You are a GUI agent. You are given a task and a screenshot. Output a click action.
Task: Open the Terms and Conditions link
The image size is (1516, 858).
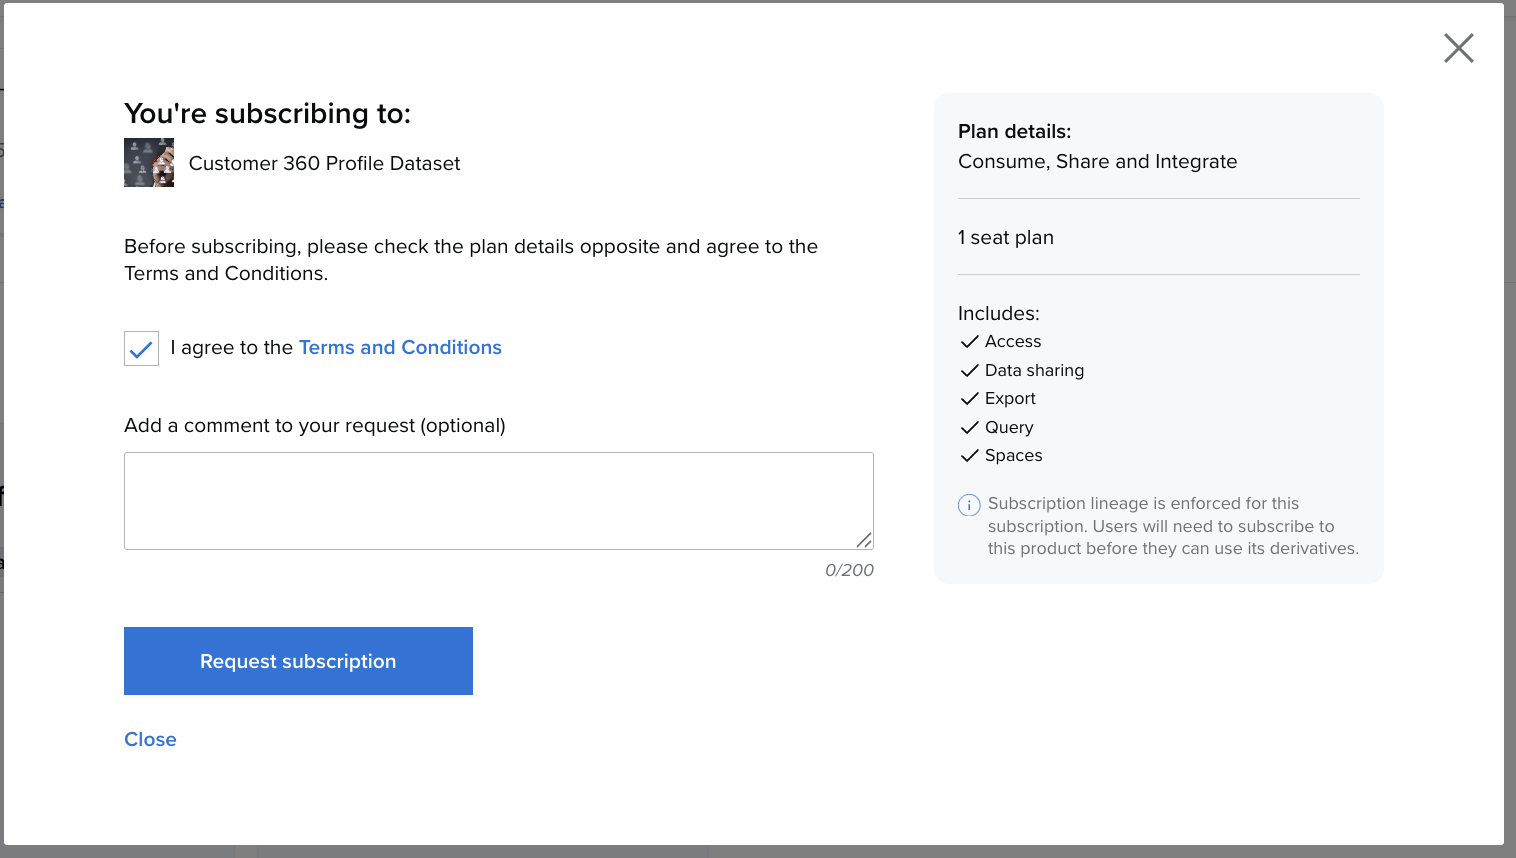point(400,347)
